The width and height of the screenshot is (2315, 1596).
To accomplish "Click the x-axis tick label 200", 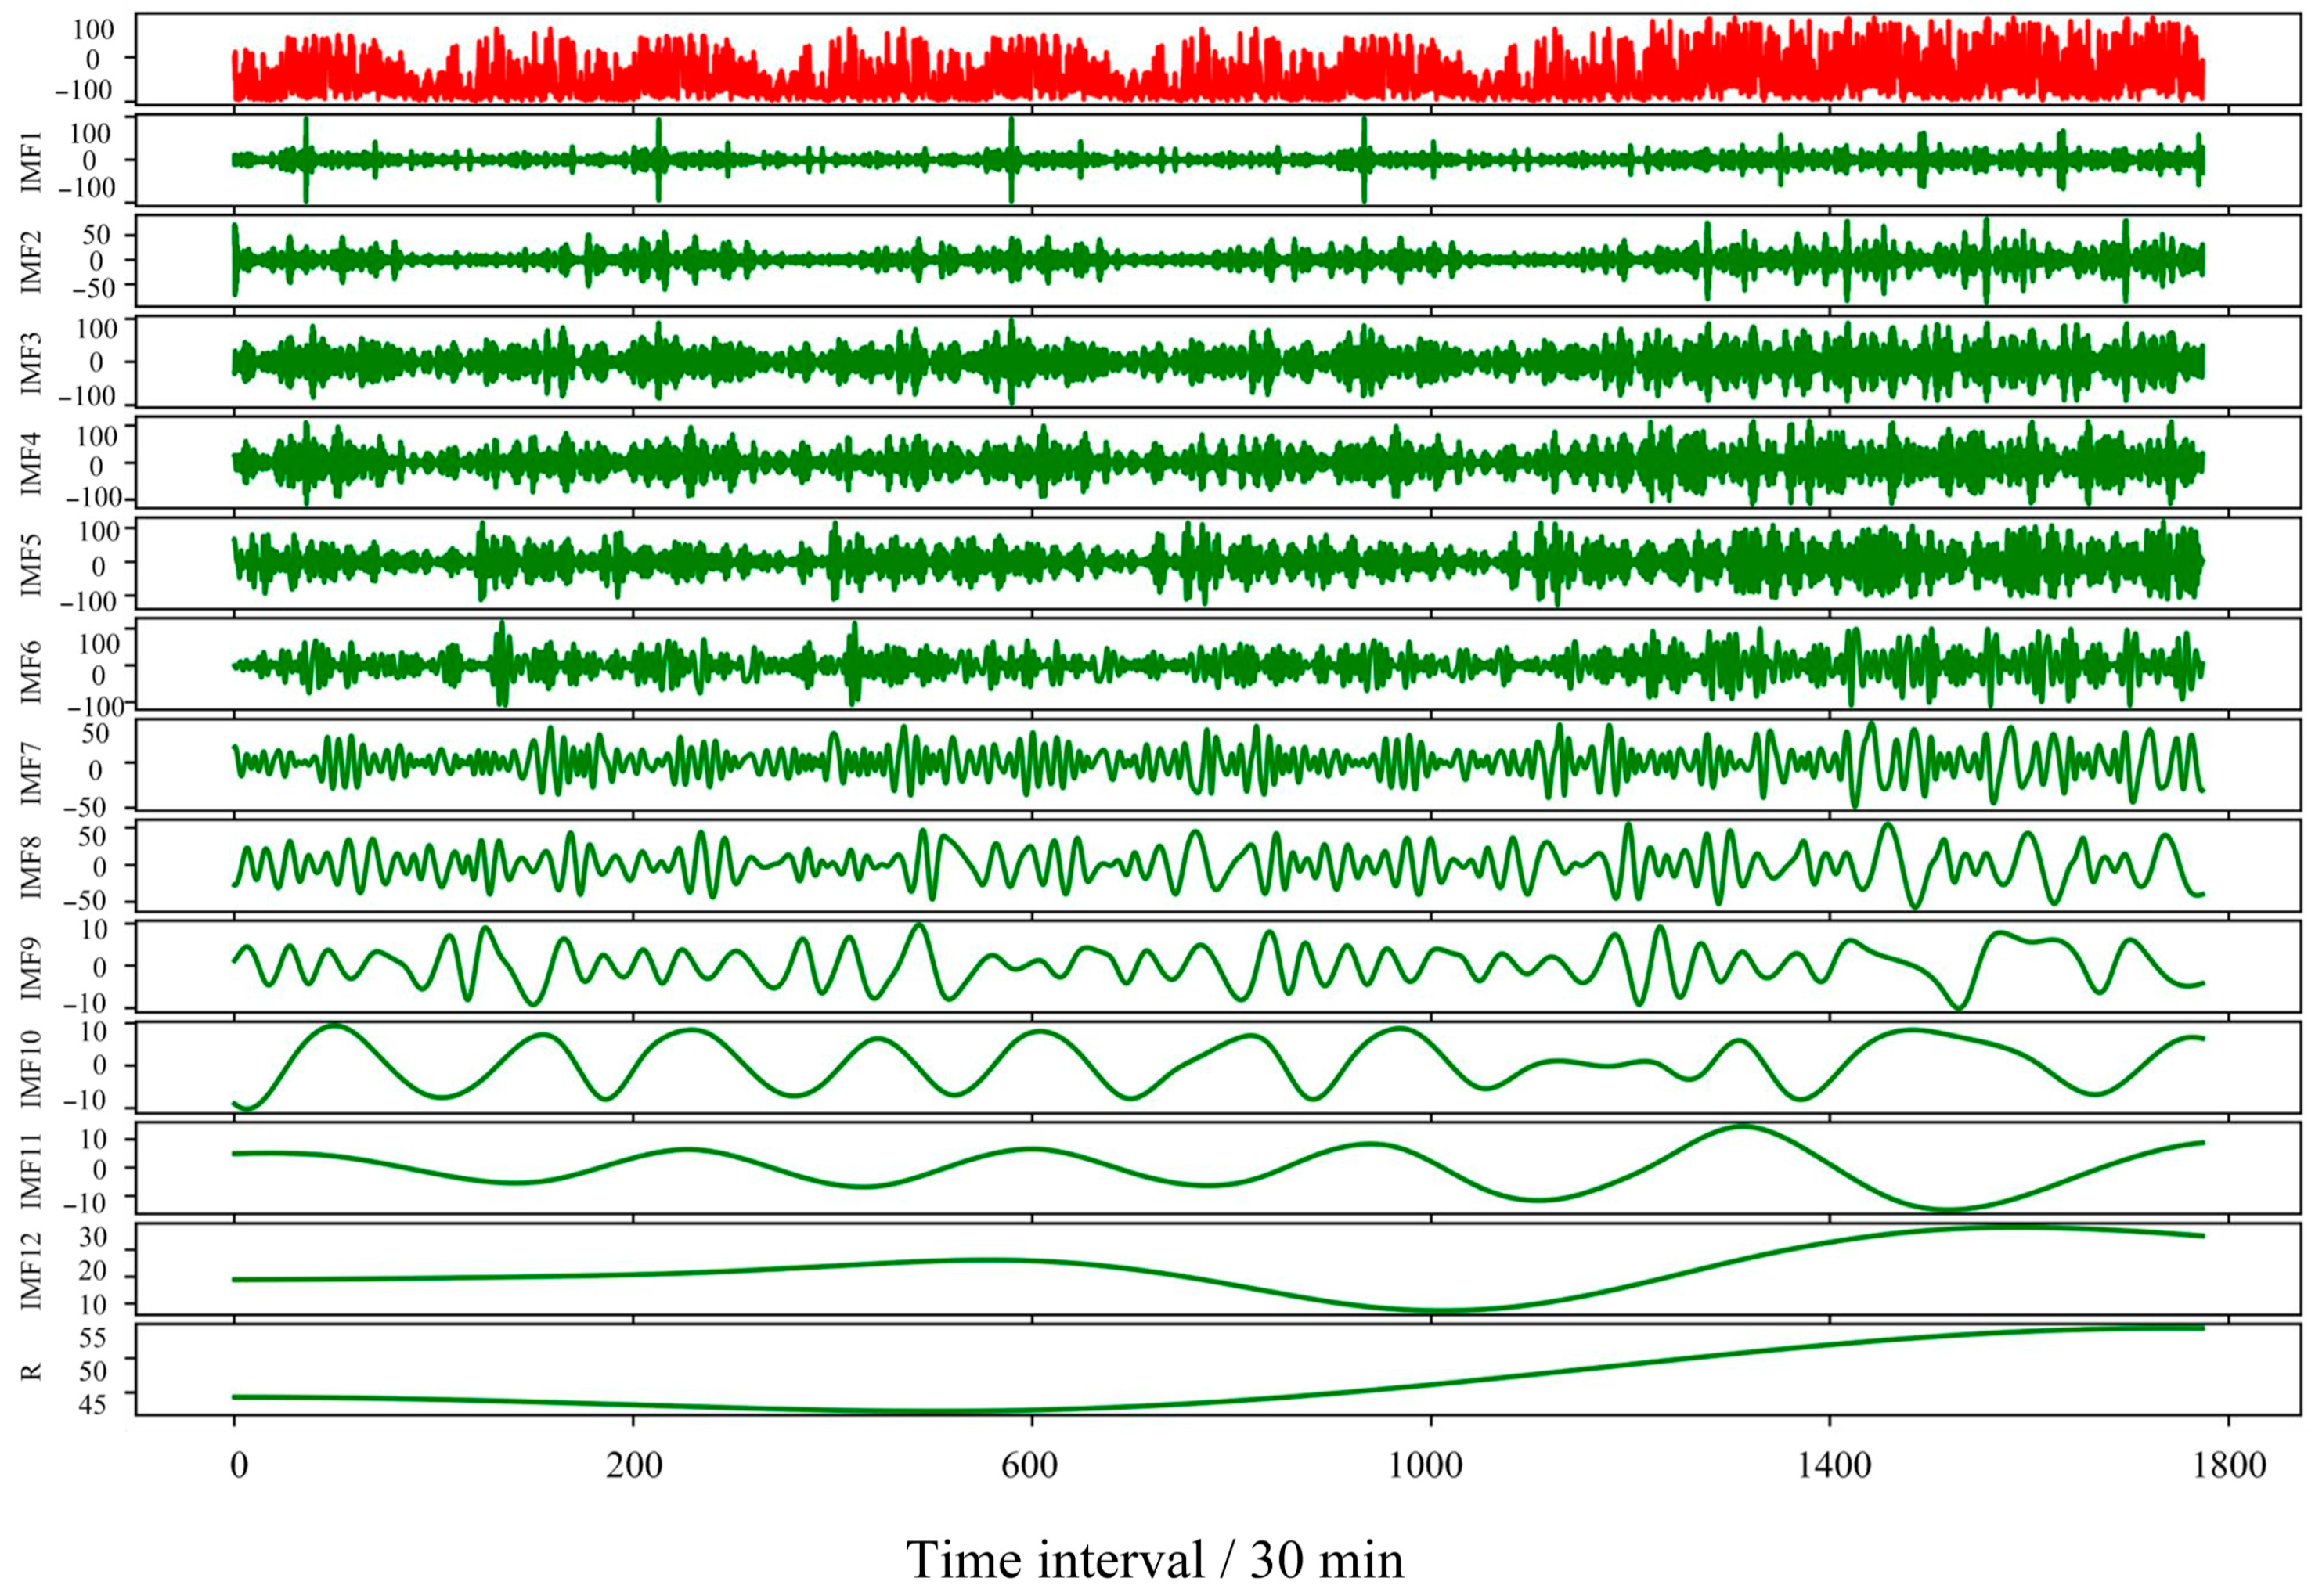I will [634, 1466].
